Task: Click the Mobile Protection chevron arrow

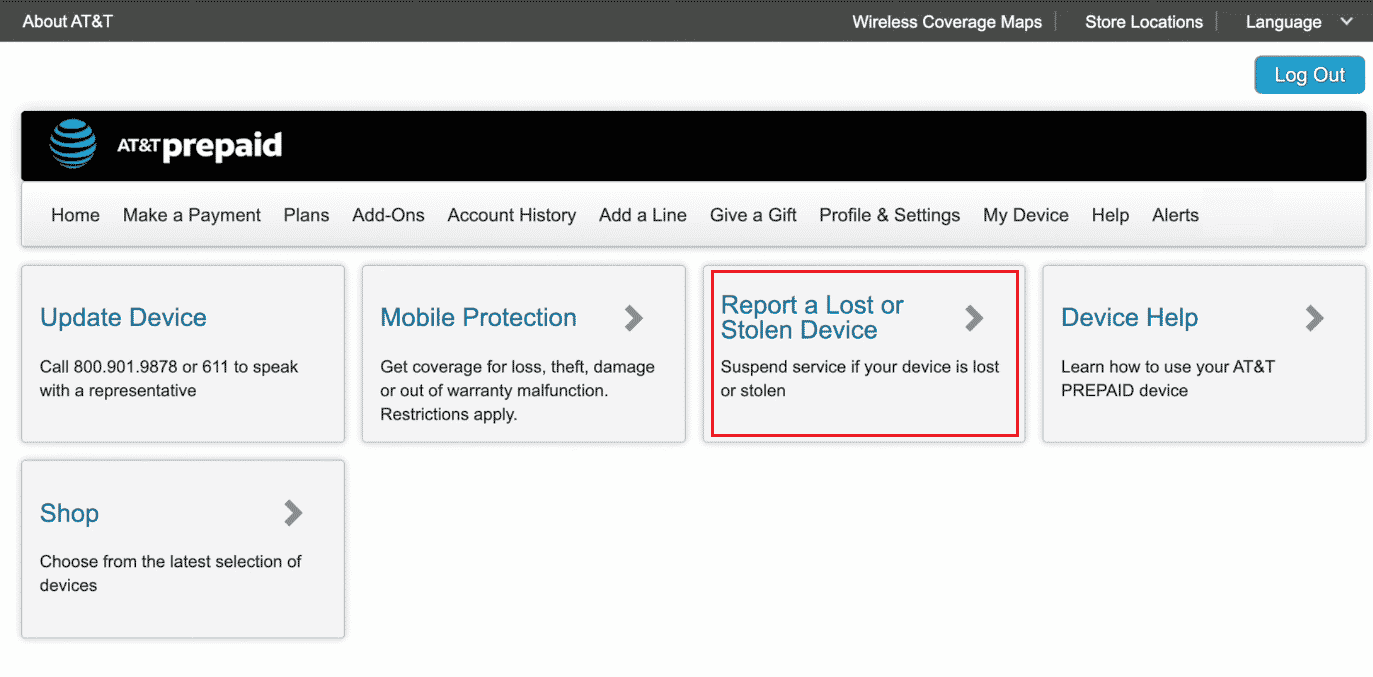Action: (x=634, y=318)
